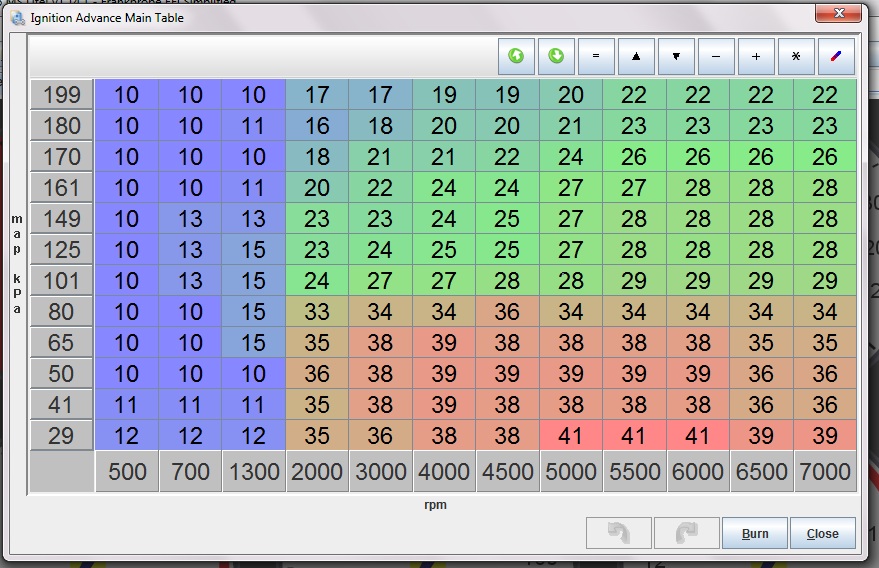Select cell 33 at 80 kPa, 2000 rpm
879x568 pixels.
tap(317, 312)
